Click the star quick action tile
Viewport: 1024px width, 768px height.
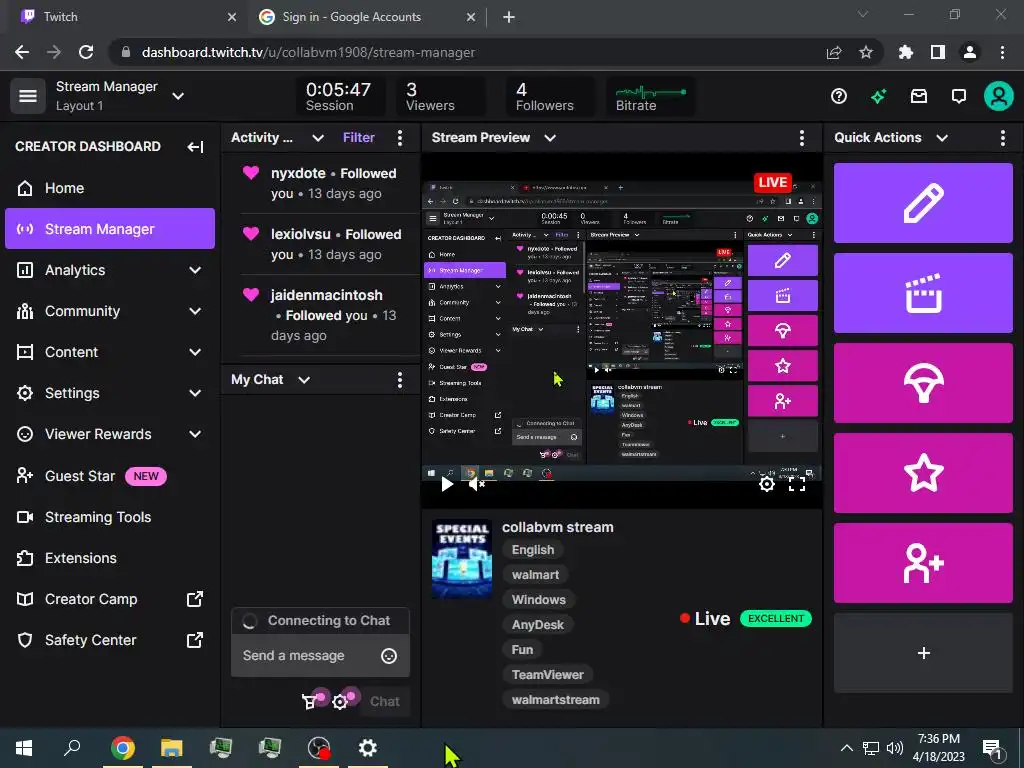923,473
